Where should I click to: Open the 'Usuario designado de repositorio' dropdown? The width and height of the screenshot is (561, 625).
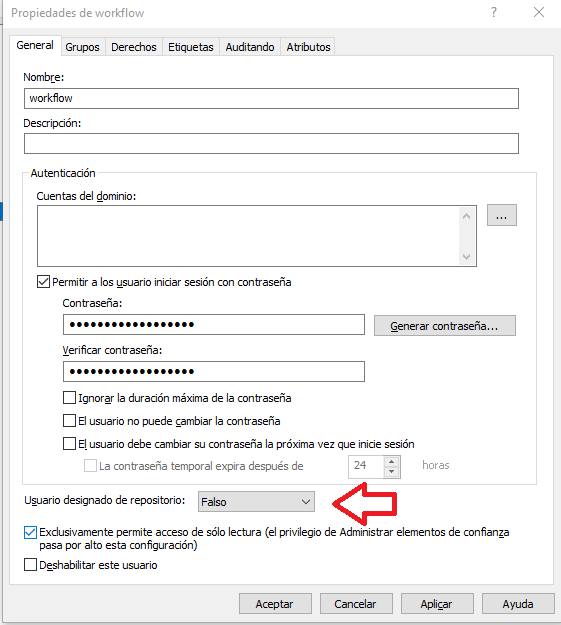[256, 502]
